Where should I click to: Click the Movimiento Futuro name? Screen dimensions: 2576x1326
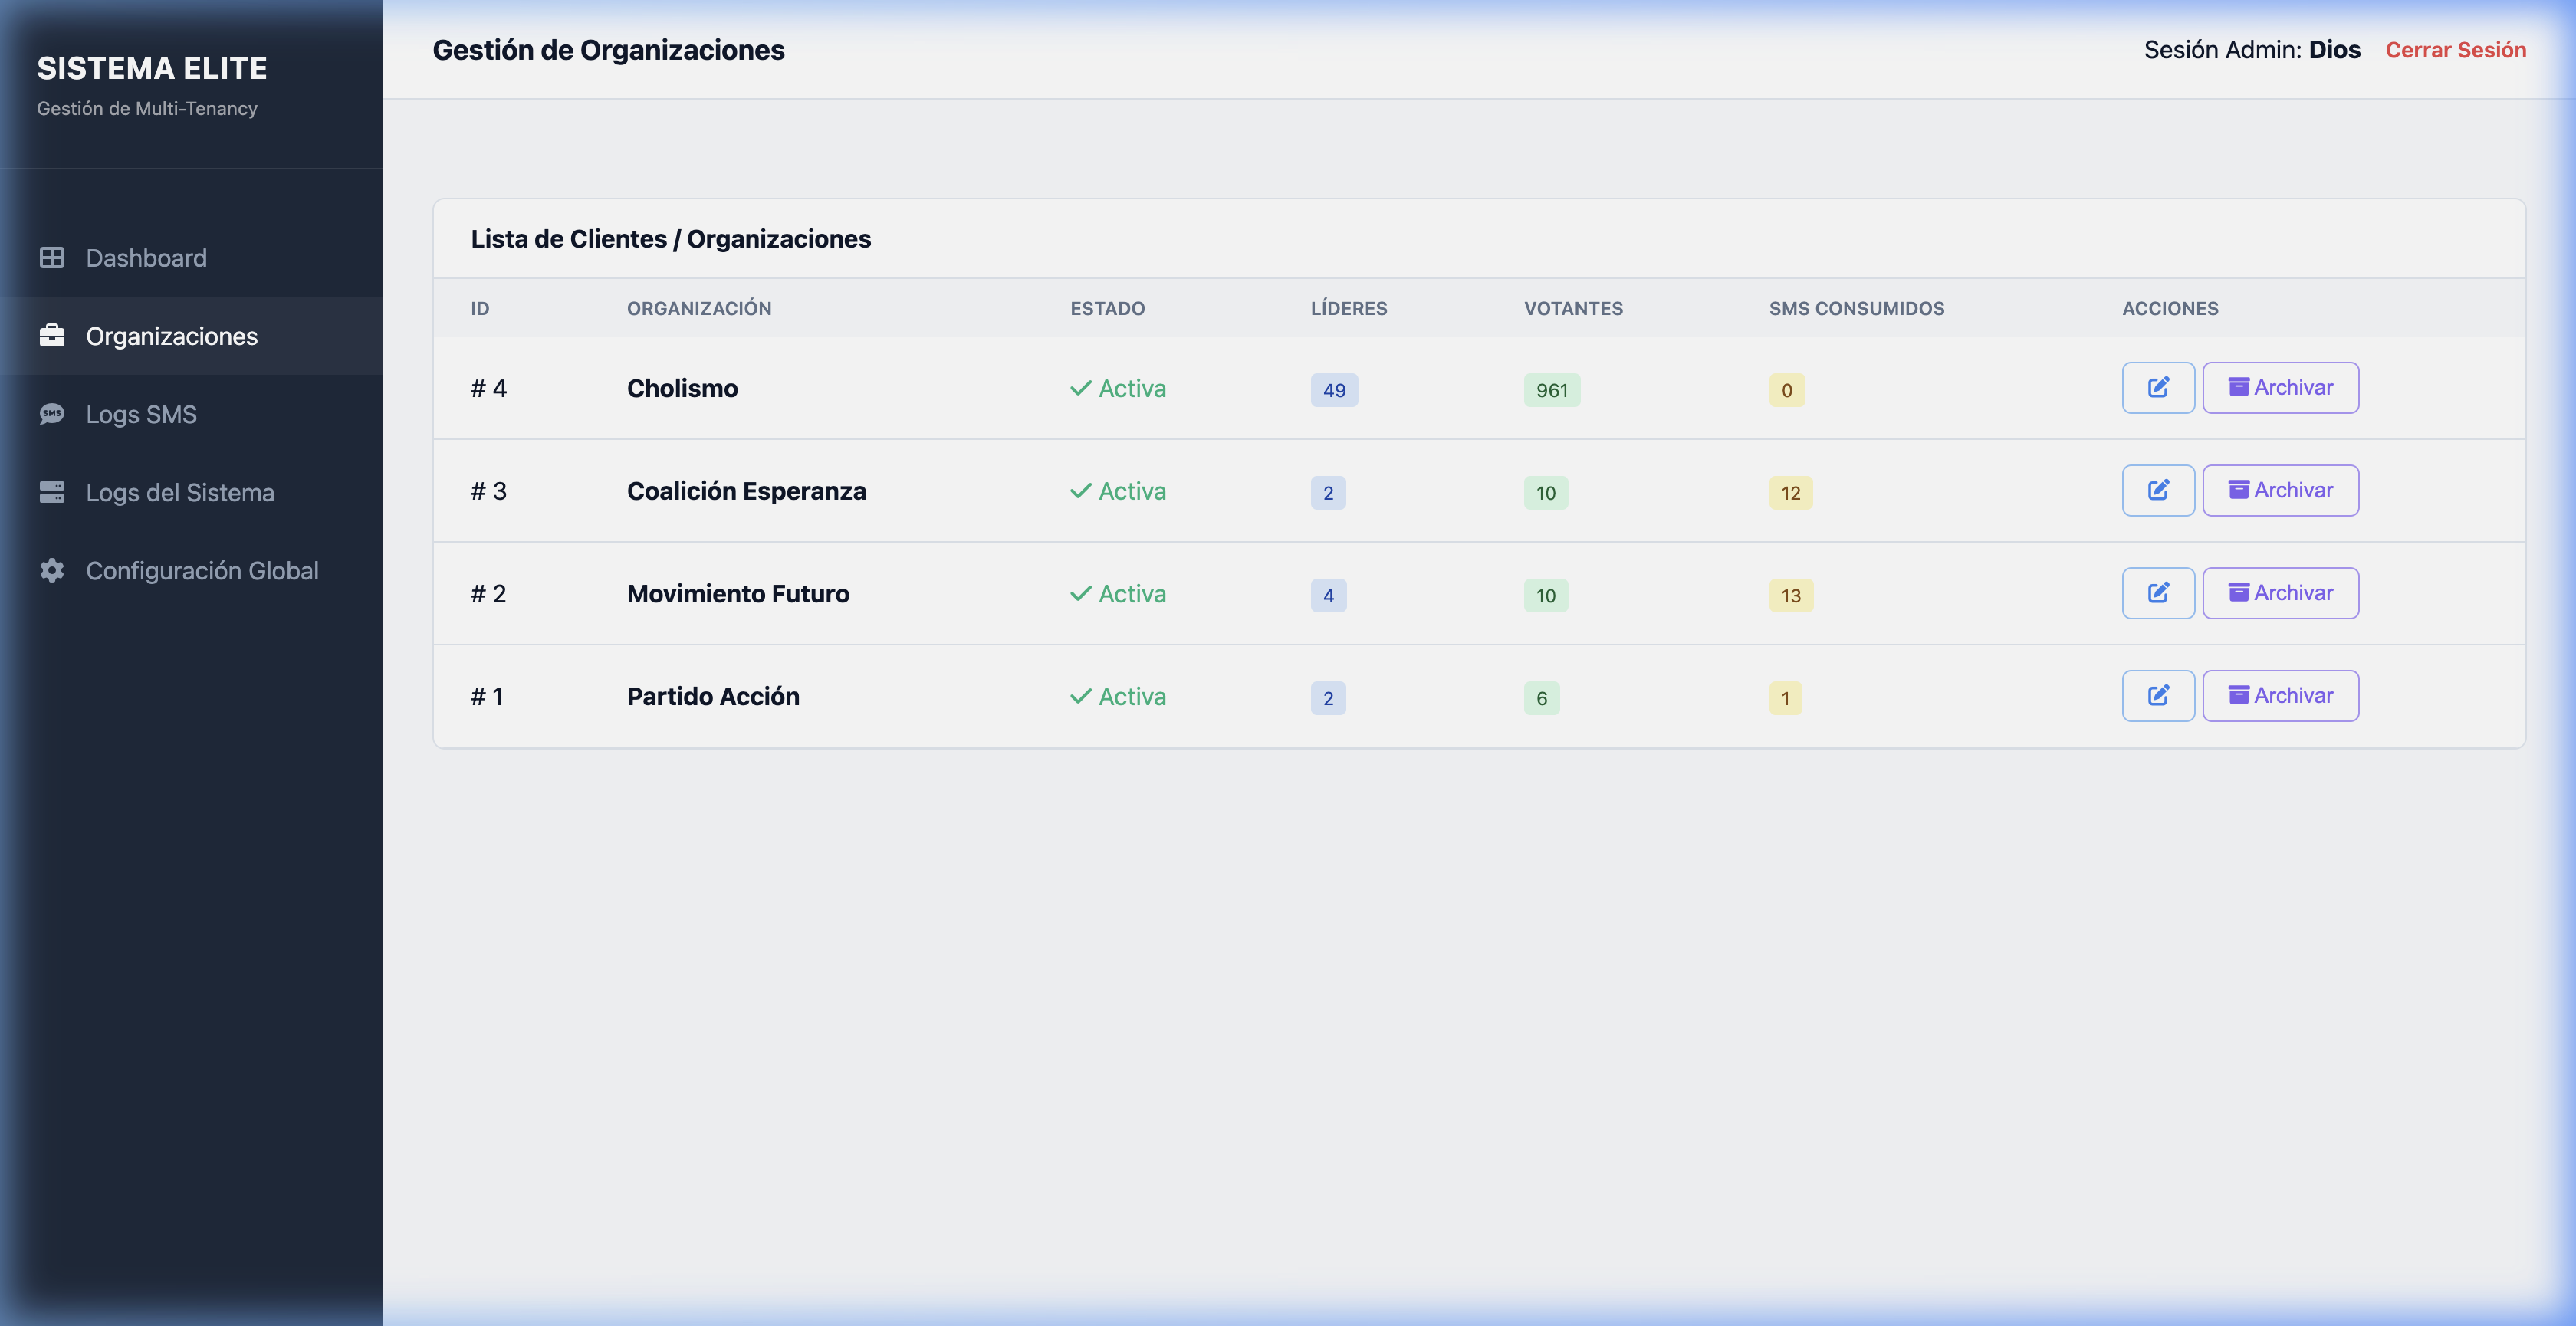[738, 594]
